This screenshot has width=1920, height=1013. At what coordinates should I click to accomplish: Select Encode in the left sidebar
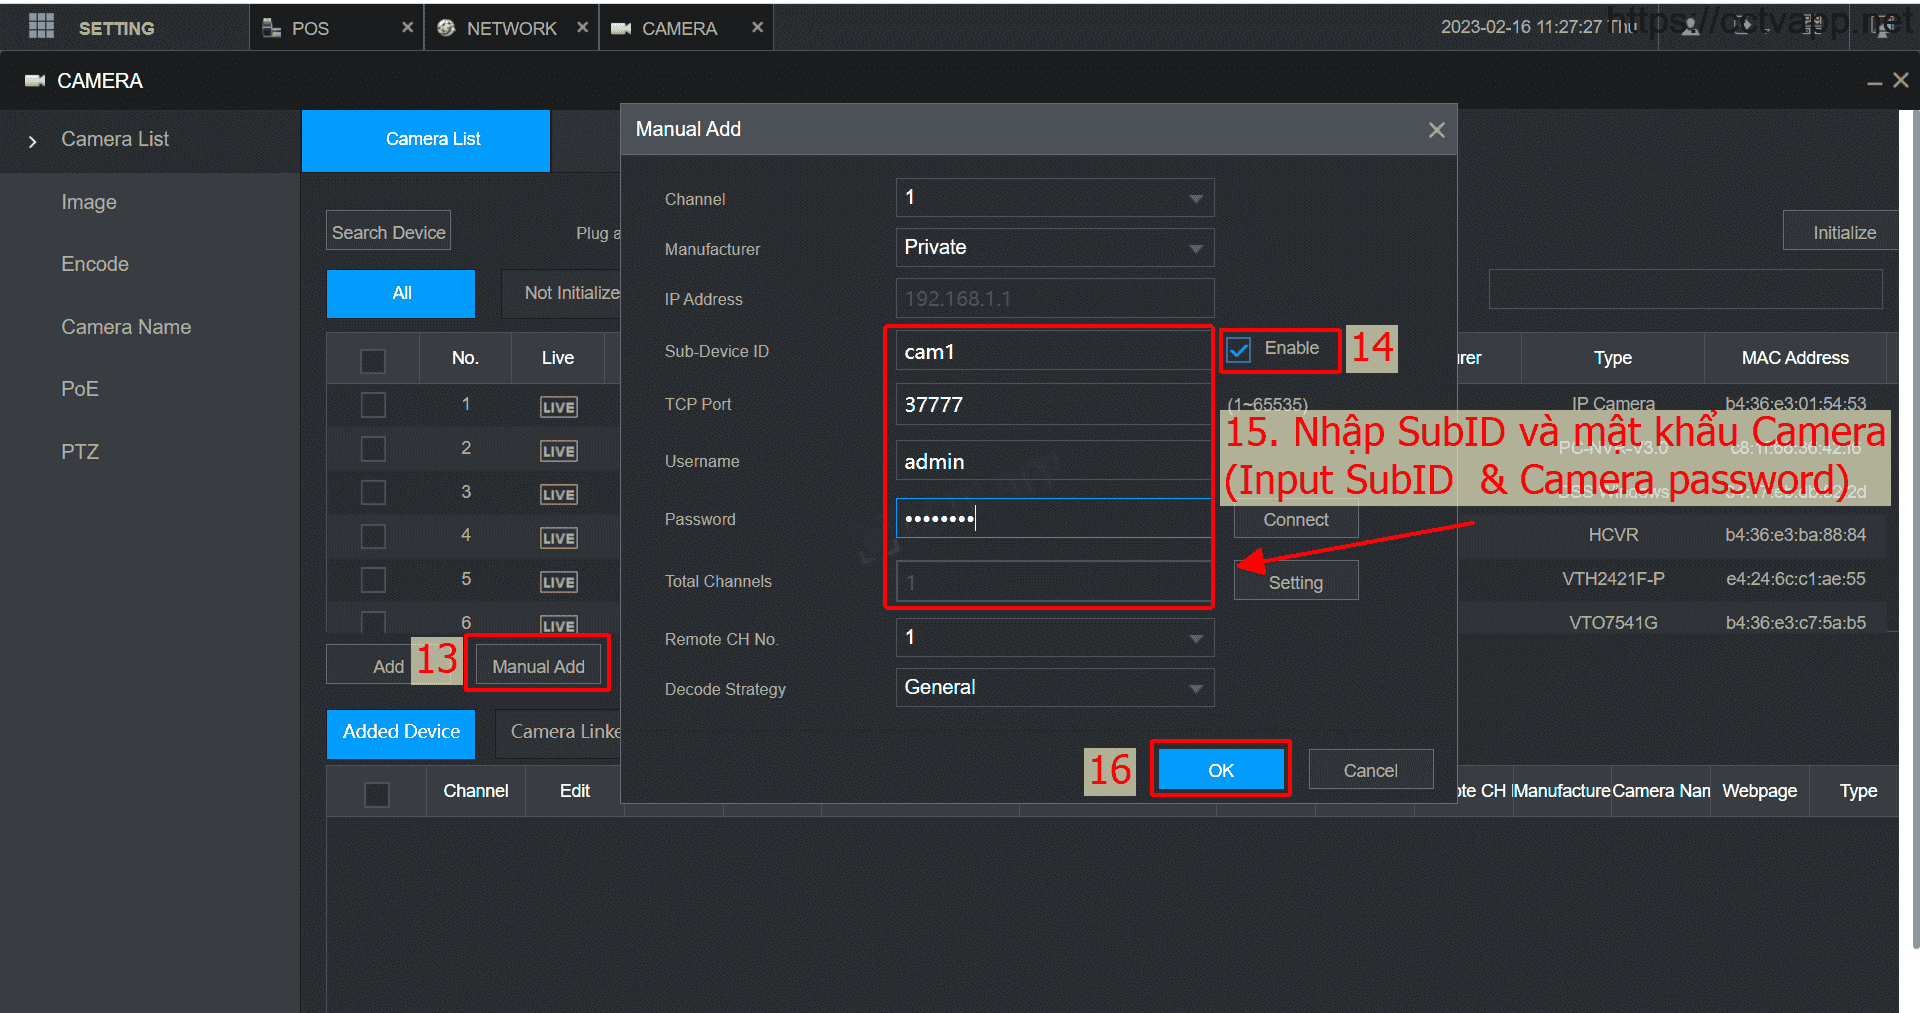coord(95,264)
